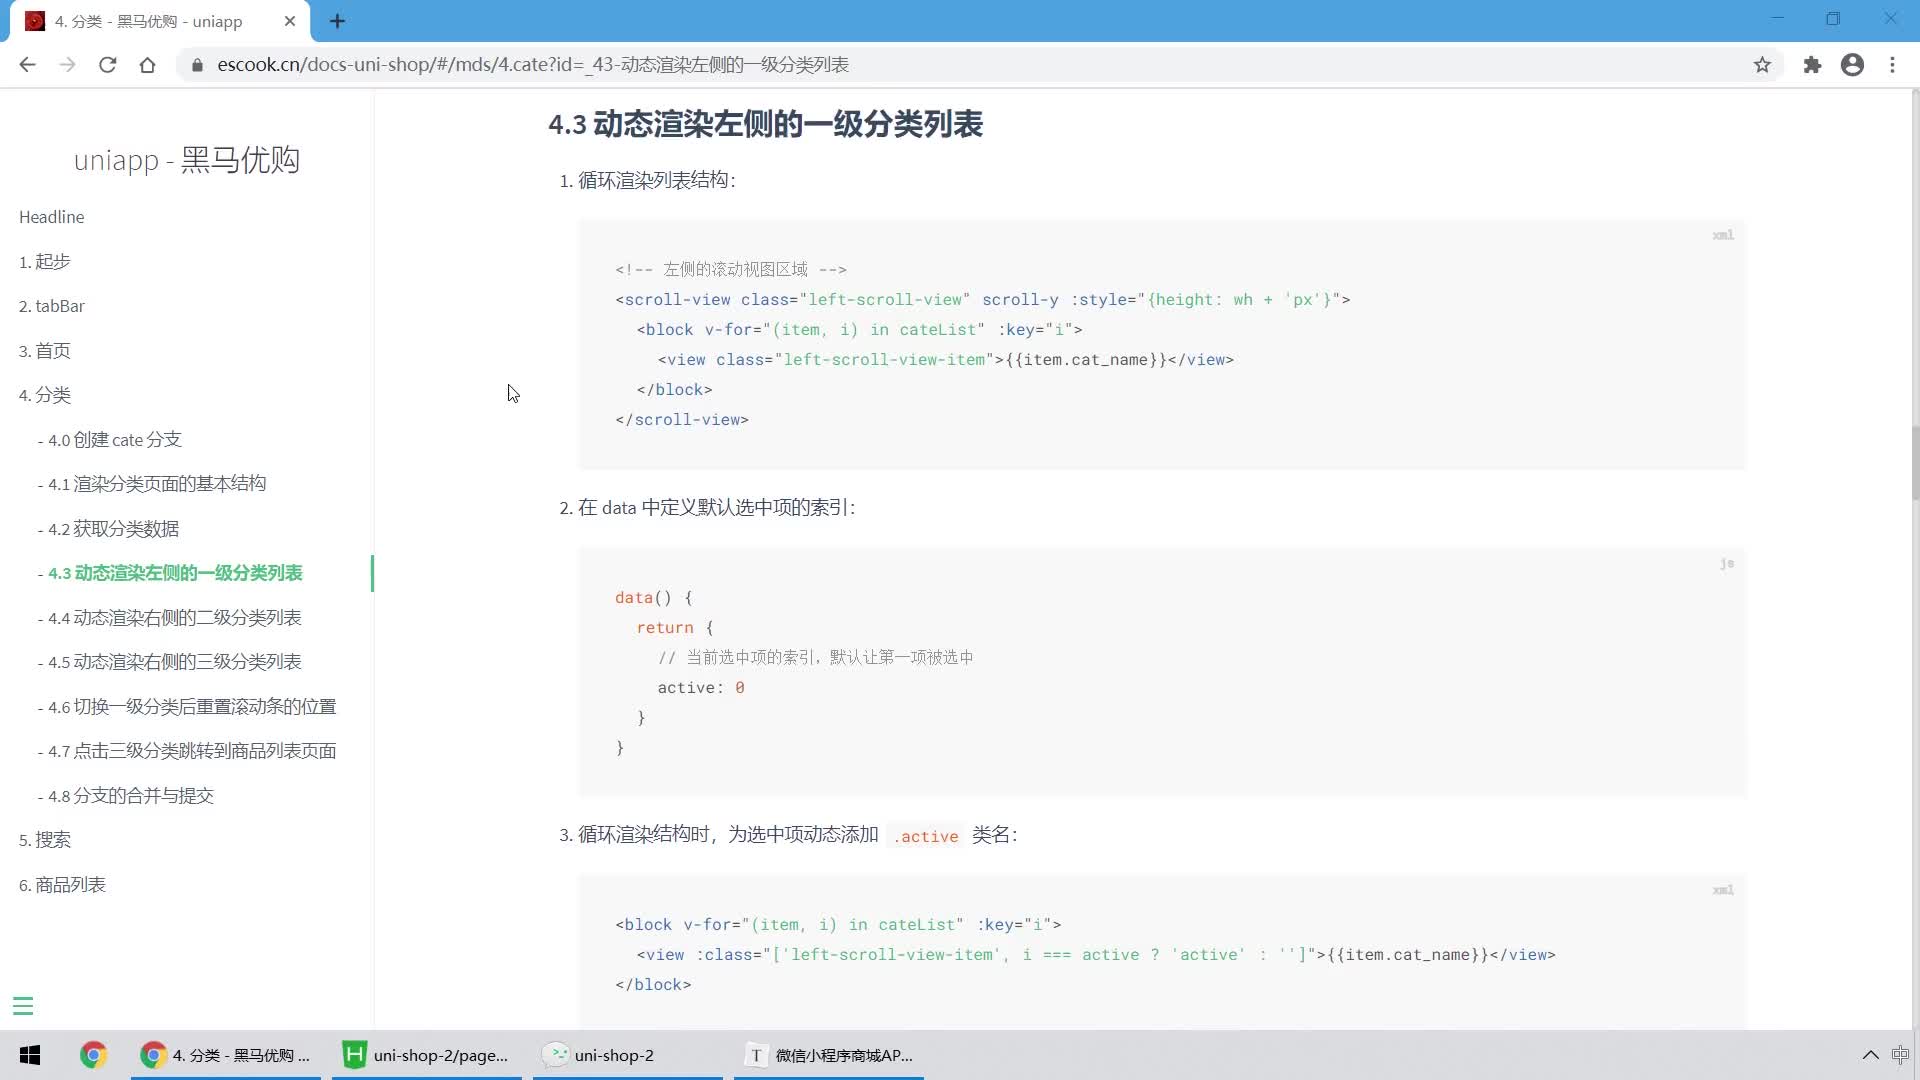Click the '</scroll-view>' closing tag line

click(x=682, y=420)
